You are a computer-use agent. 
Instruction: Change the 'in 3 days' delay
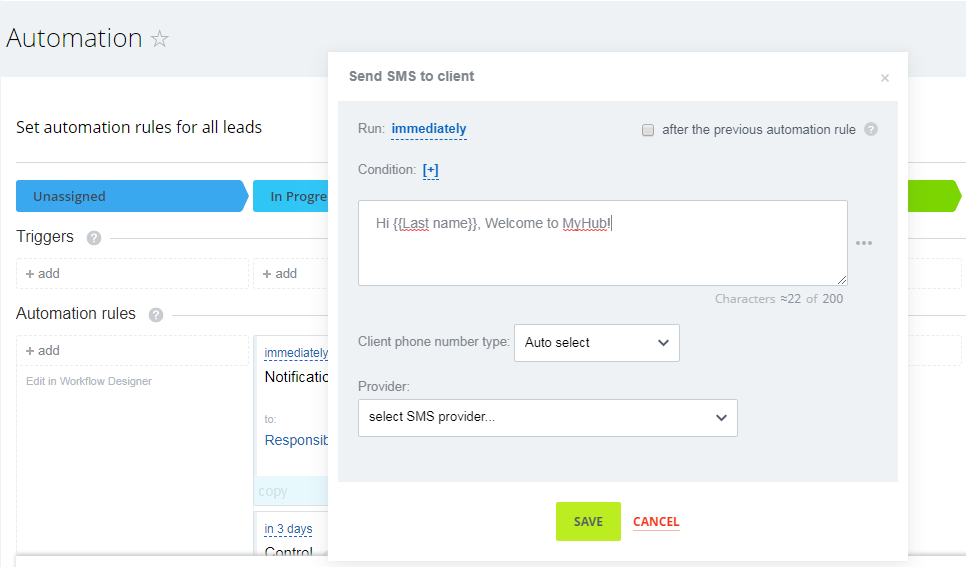[288, 529]
